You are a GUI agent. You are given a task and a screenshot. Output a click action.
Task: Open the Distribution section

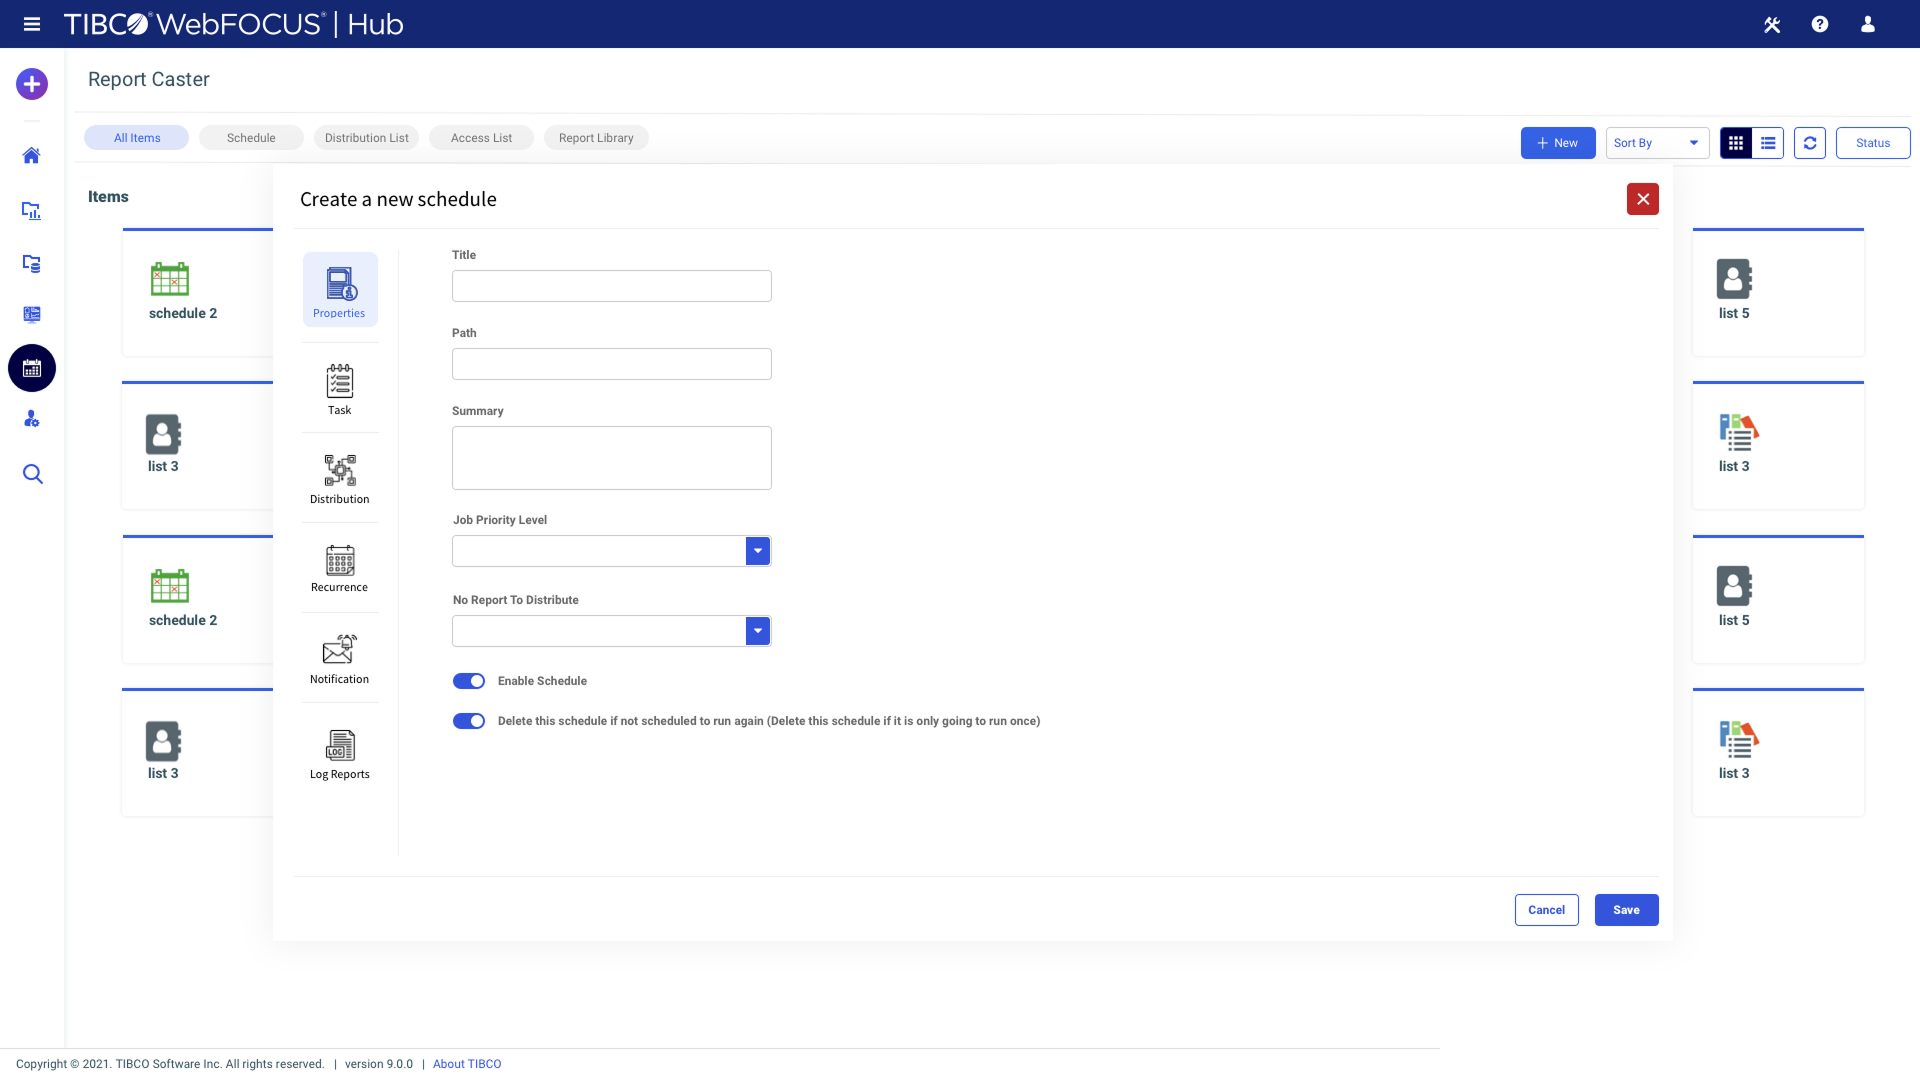pos(340,478)
